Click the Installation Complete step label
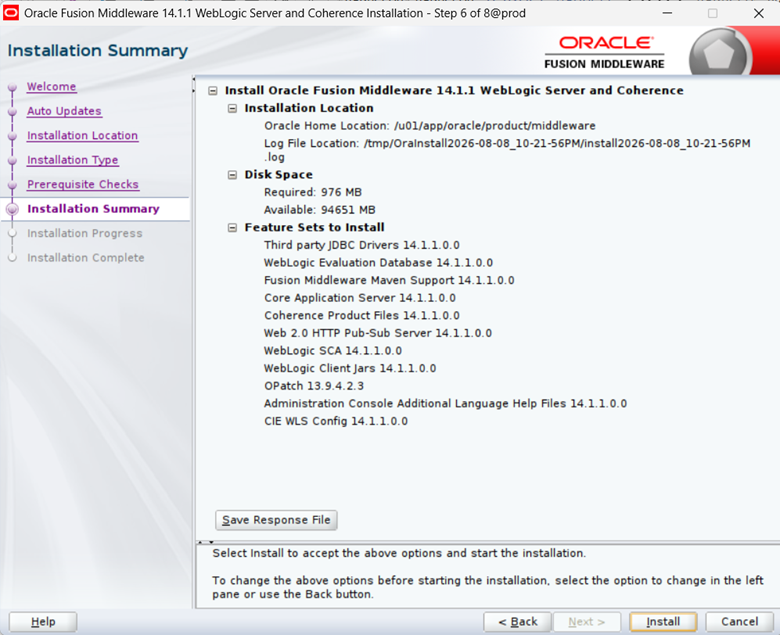 pos(86,258)
